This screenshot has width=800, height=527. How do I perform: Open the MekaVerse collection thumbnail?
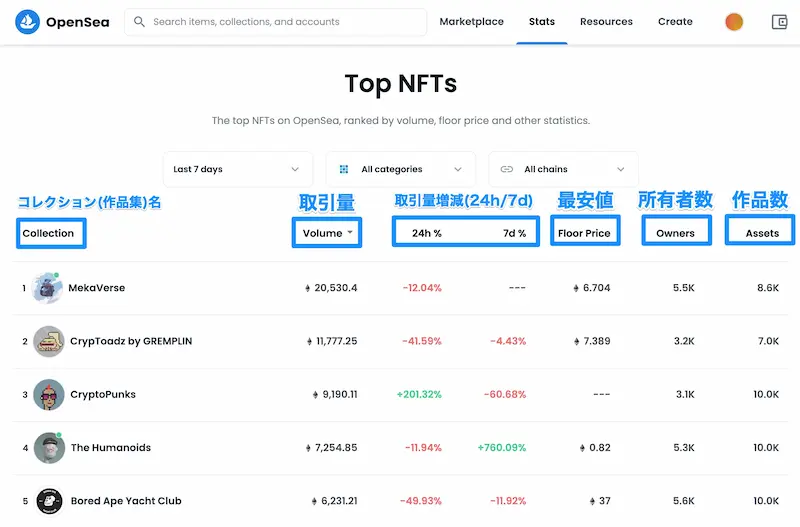coord(47,288)
